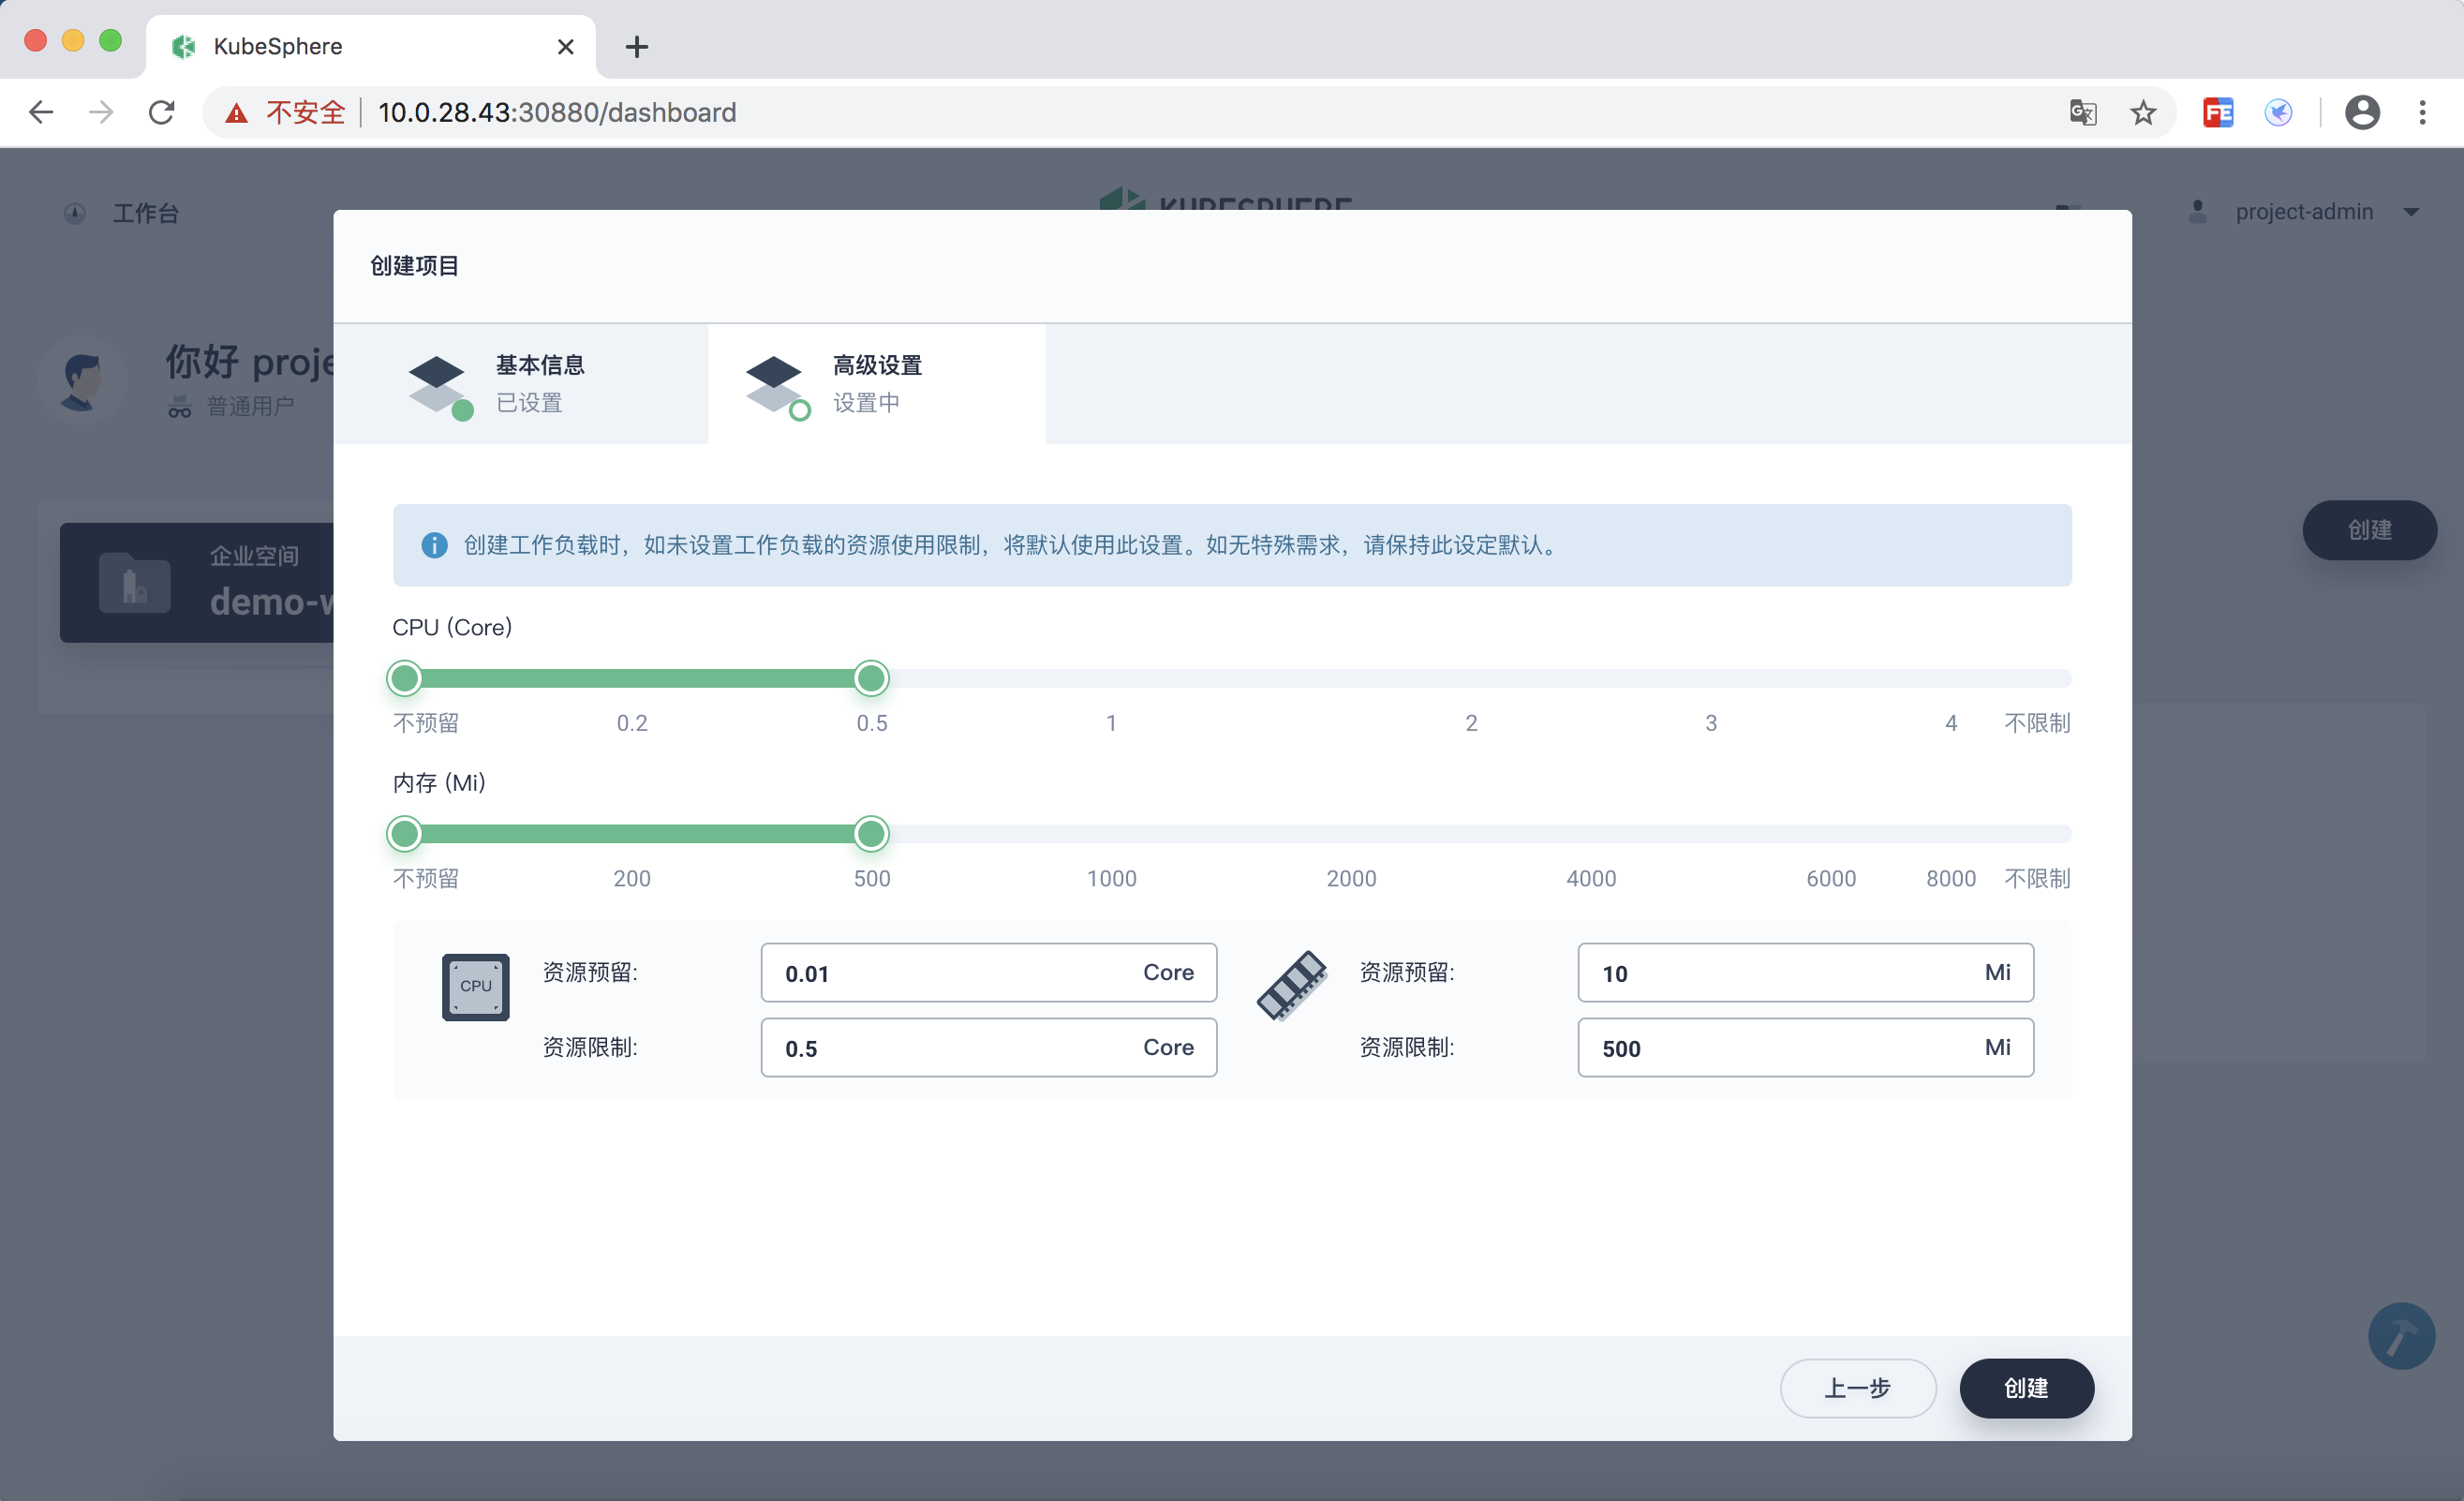2464x1501 pixels.
Task: Click the red FE extension icon
Action: click(x=2218, y=112)
